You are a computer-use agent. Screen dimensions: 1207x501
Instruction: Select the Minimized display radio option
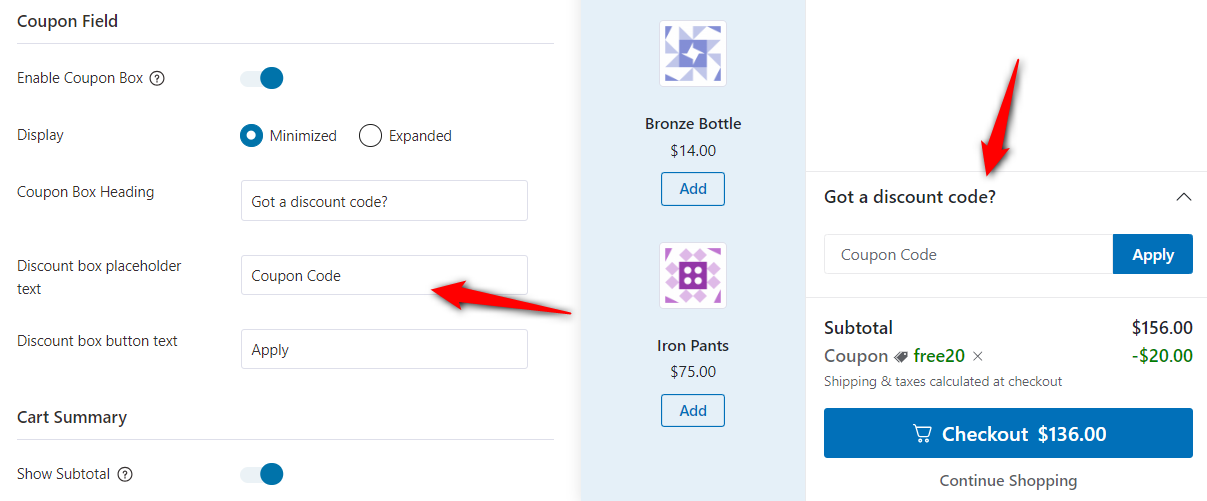point(251,136)
